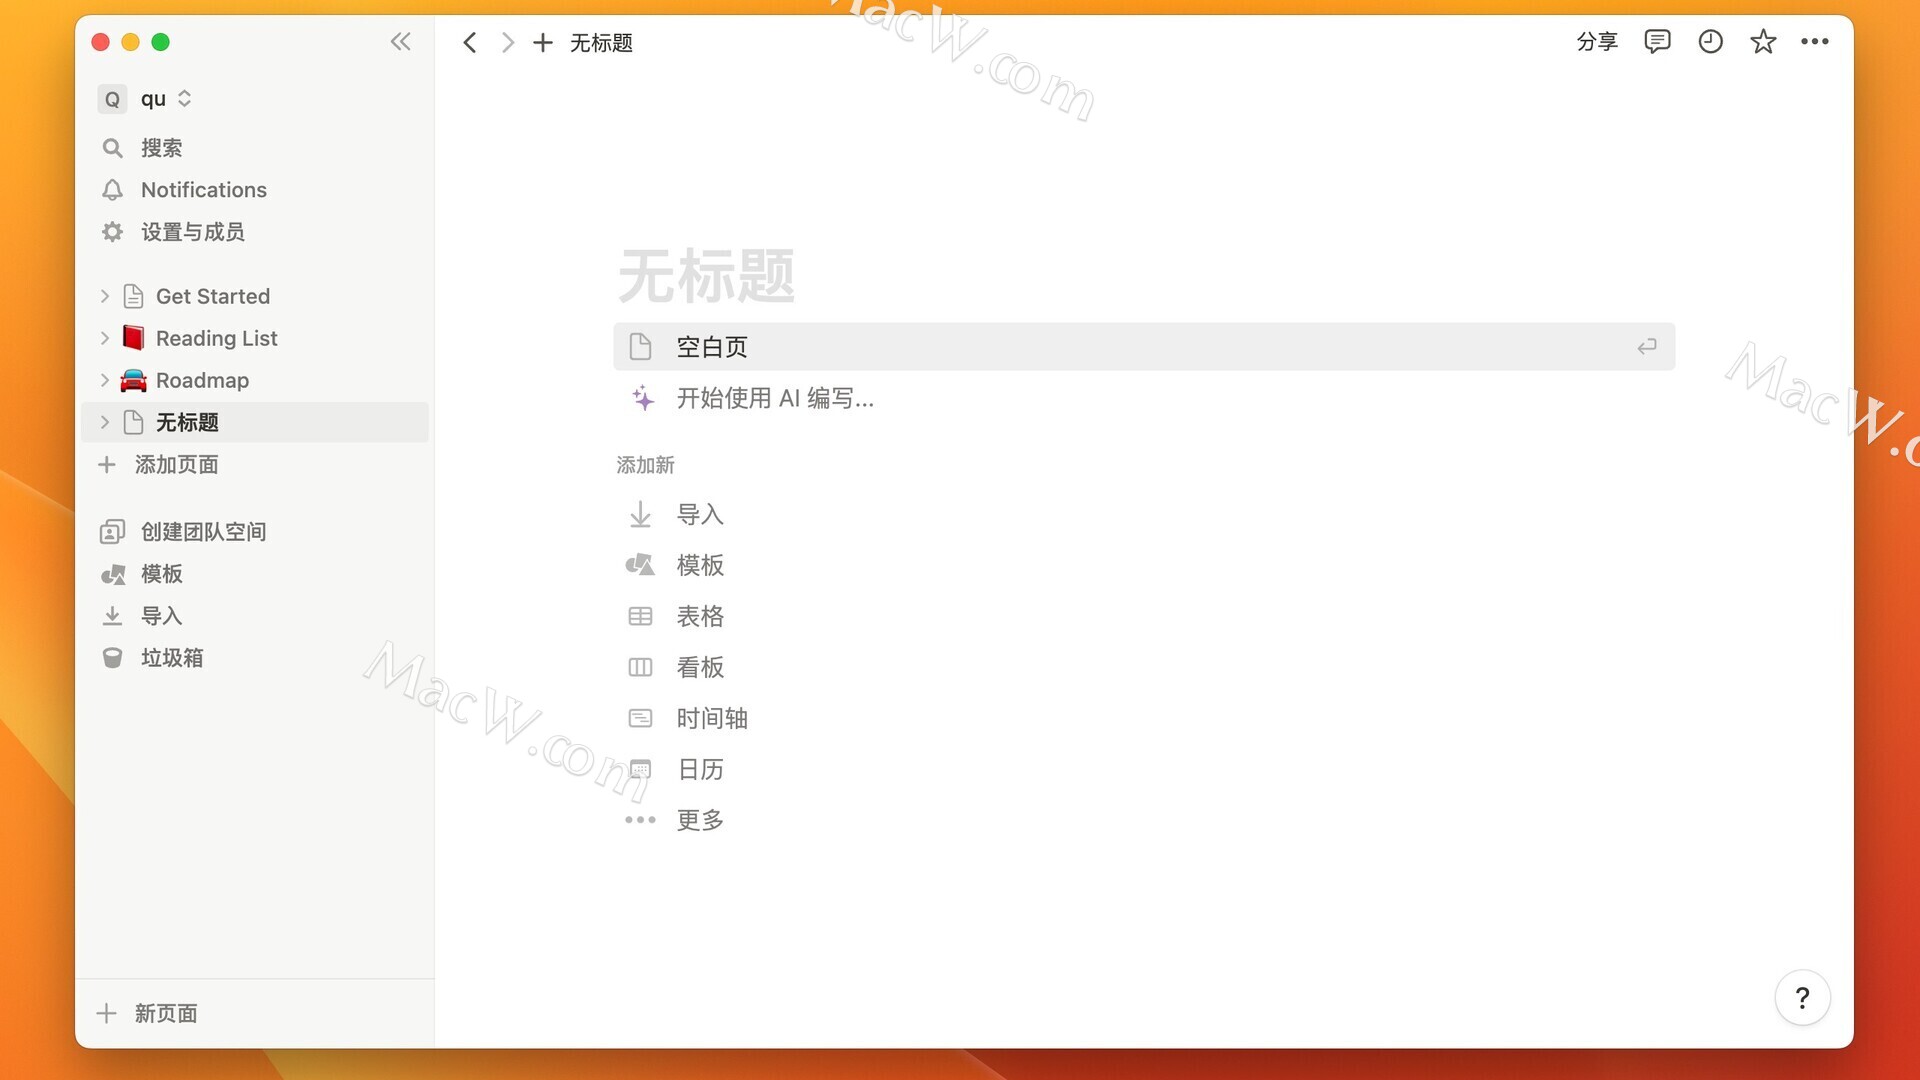Click the AI sparkle icon
Image resolution: width=1920 pixels, height=1080 pixels.
coord(642,398)
